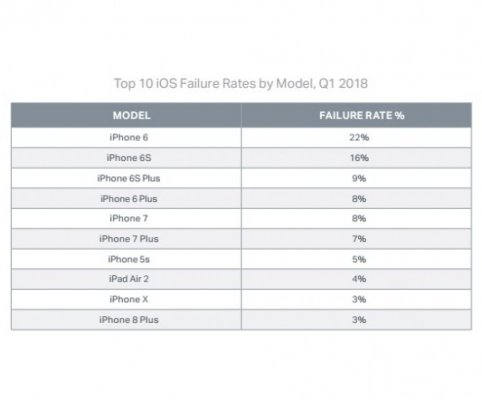Click the 9% failure rate value
Screen dimensions: 482x400
coord(359,178)
